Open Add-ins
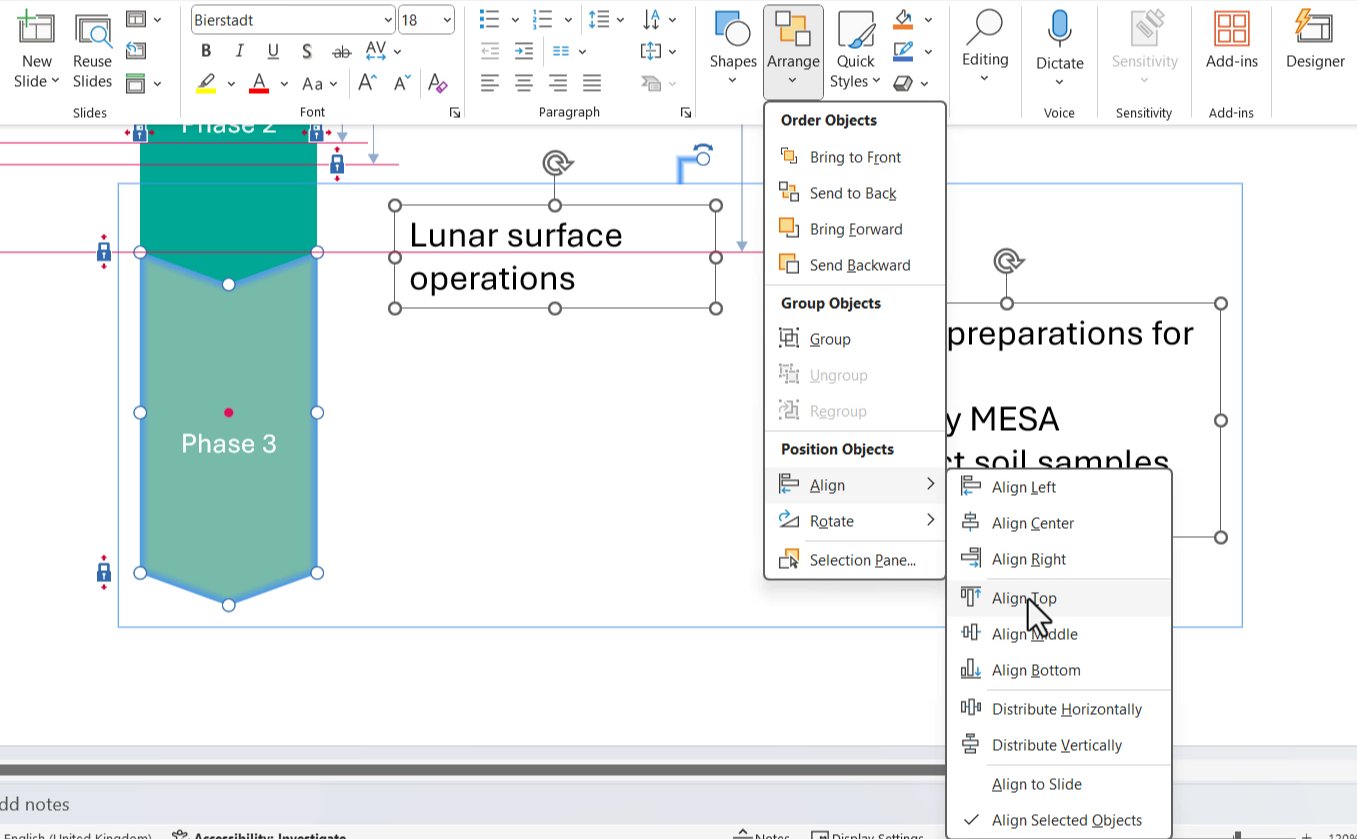1357x839 pixels. (x=1231, y=42)
